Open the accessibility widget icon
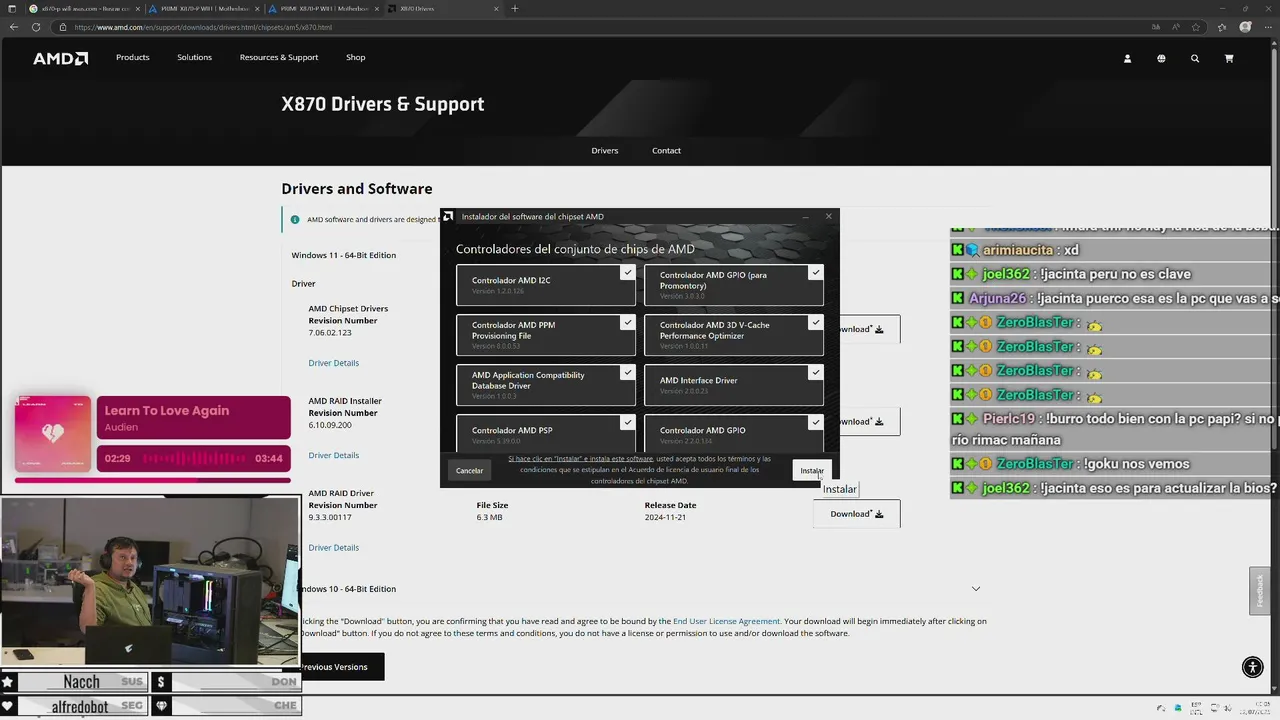This screenshot has height=720, width=1280. [1252, 667]
